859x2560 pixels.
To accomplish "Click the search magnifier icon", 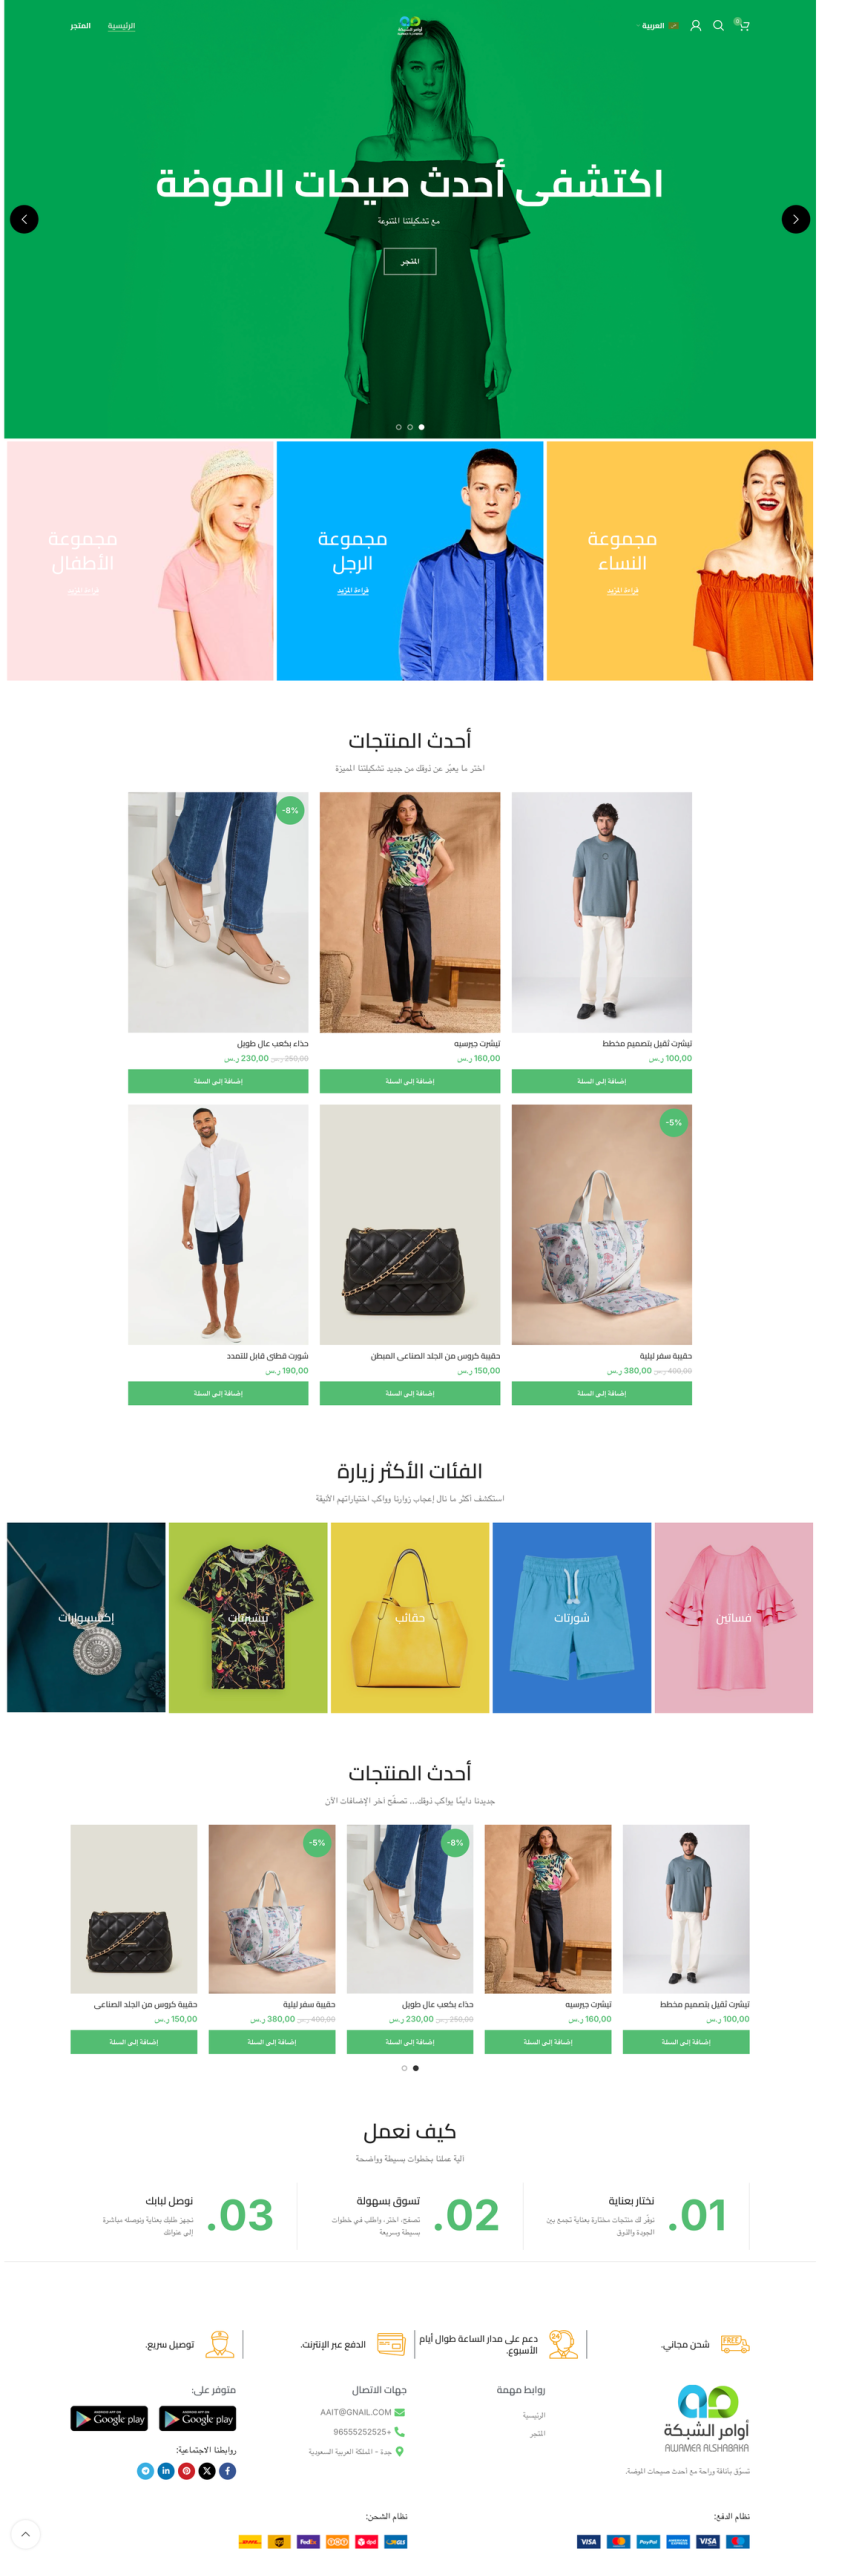I will (718, 26).
